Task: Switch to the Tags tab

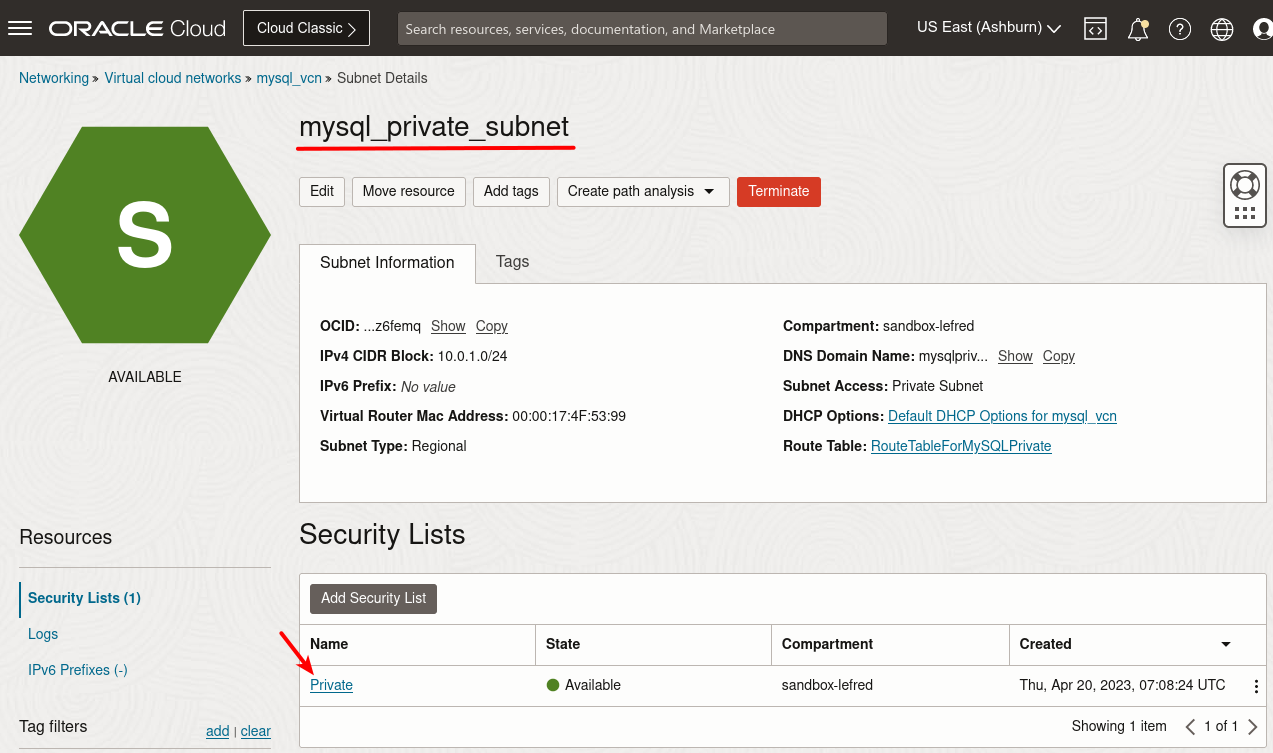Action: point(512,262)
